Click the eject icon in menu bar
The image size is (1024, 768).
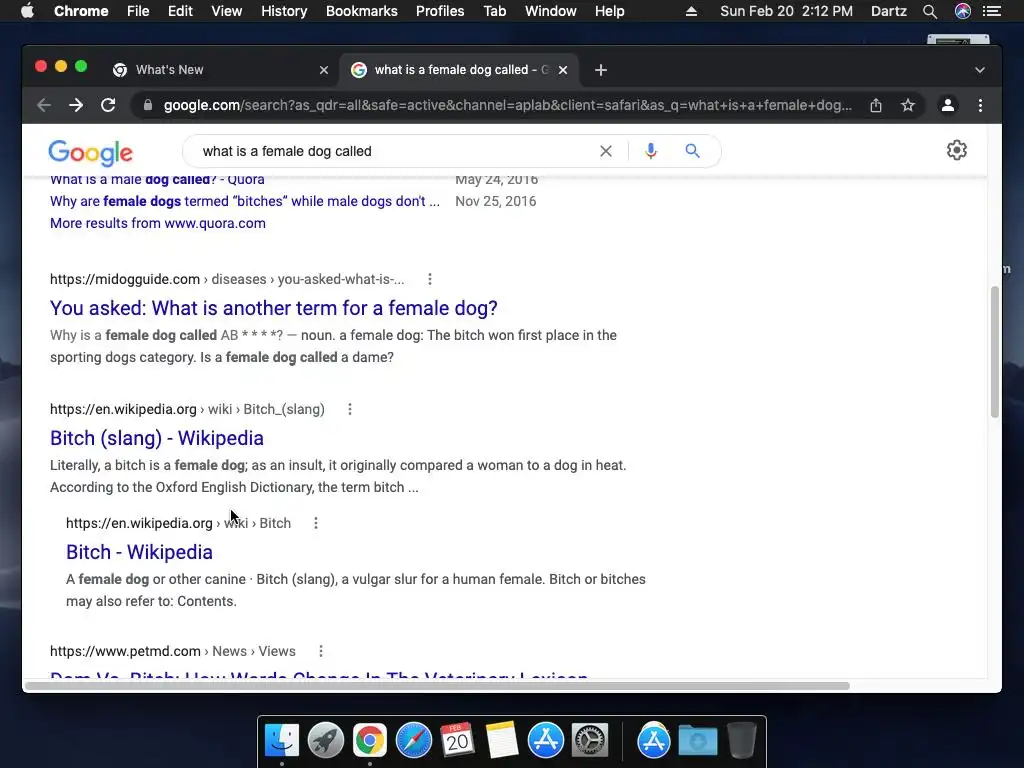tap(691, 11)
